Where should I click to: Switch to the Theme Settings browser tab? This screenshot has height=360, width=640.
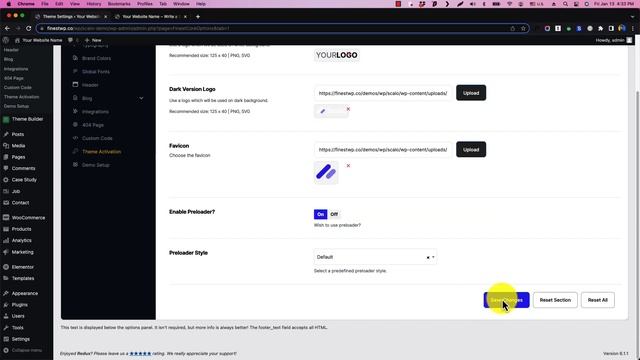point(70,17)
